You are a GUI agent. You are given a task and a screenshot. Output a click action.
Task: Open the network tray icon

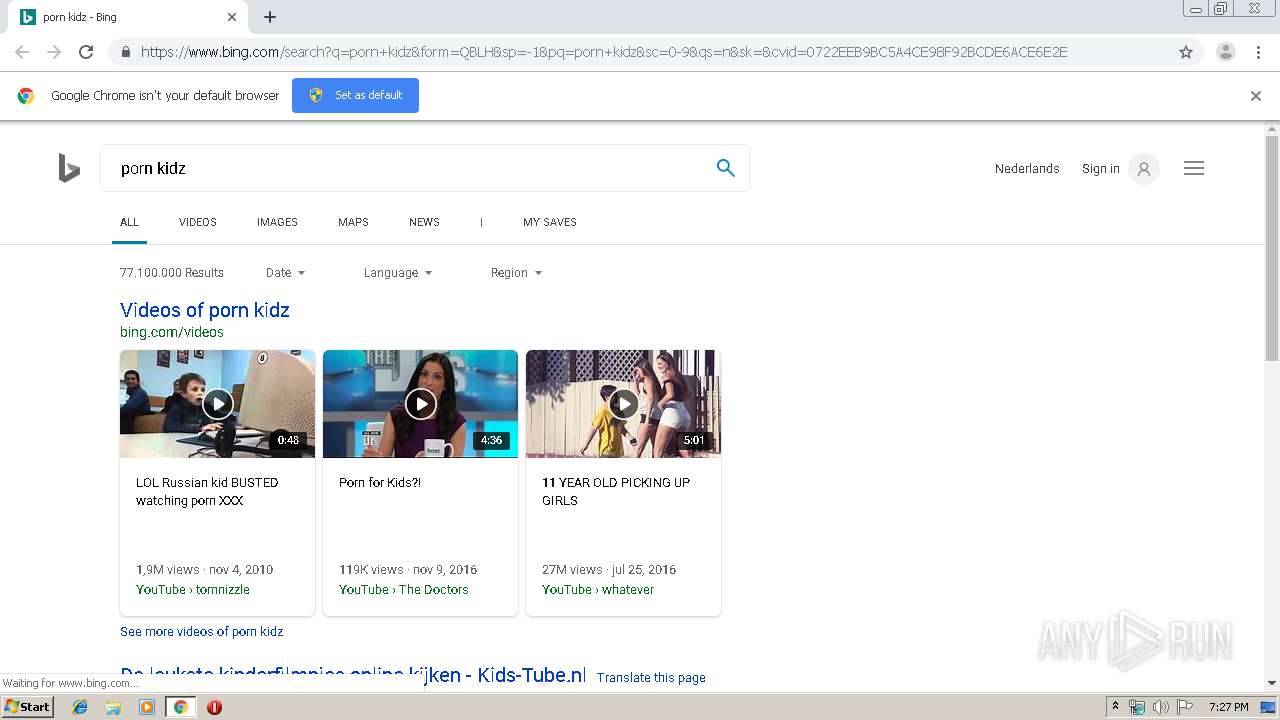coord(1137,707)
